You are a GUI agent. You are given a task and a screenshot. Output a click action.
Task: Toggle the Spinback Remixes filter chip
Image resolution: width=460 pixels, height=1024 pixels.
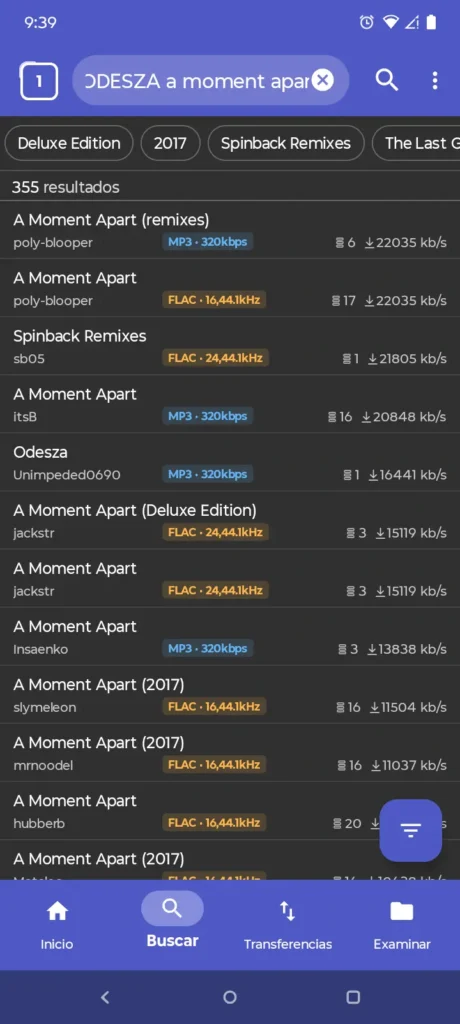pyautogui.click(x=286, y=143)
